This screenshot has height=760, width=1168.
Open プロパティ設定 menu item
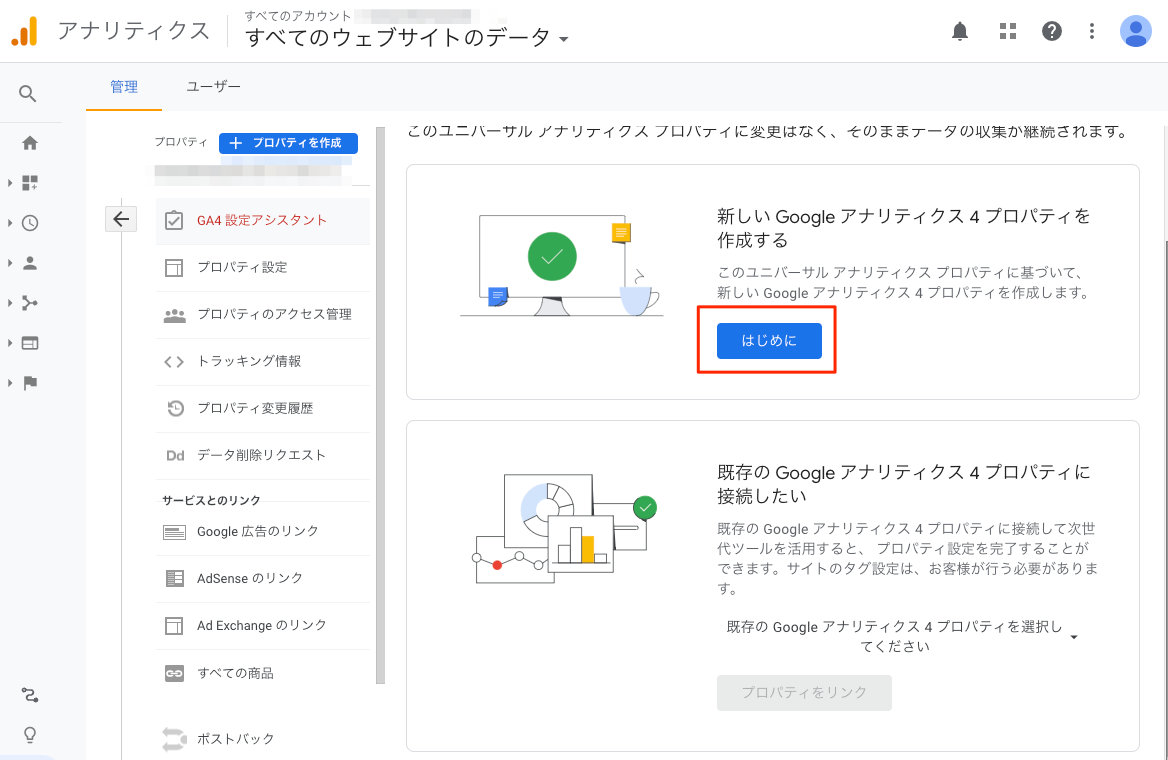pyautogui.click(x=262, y=267)
